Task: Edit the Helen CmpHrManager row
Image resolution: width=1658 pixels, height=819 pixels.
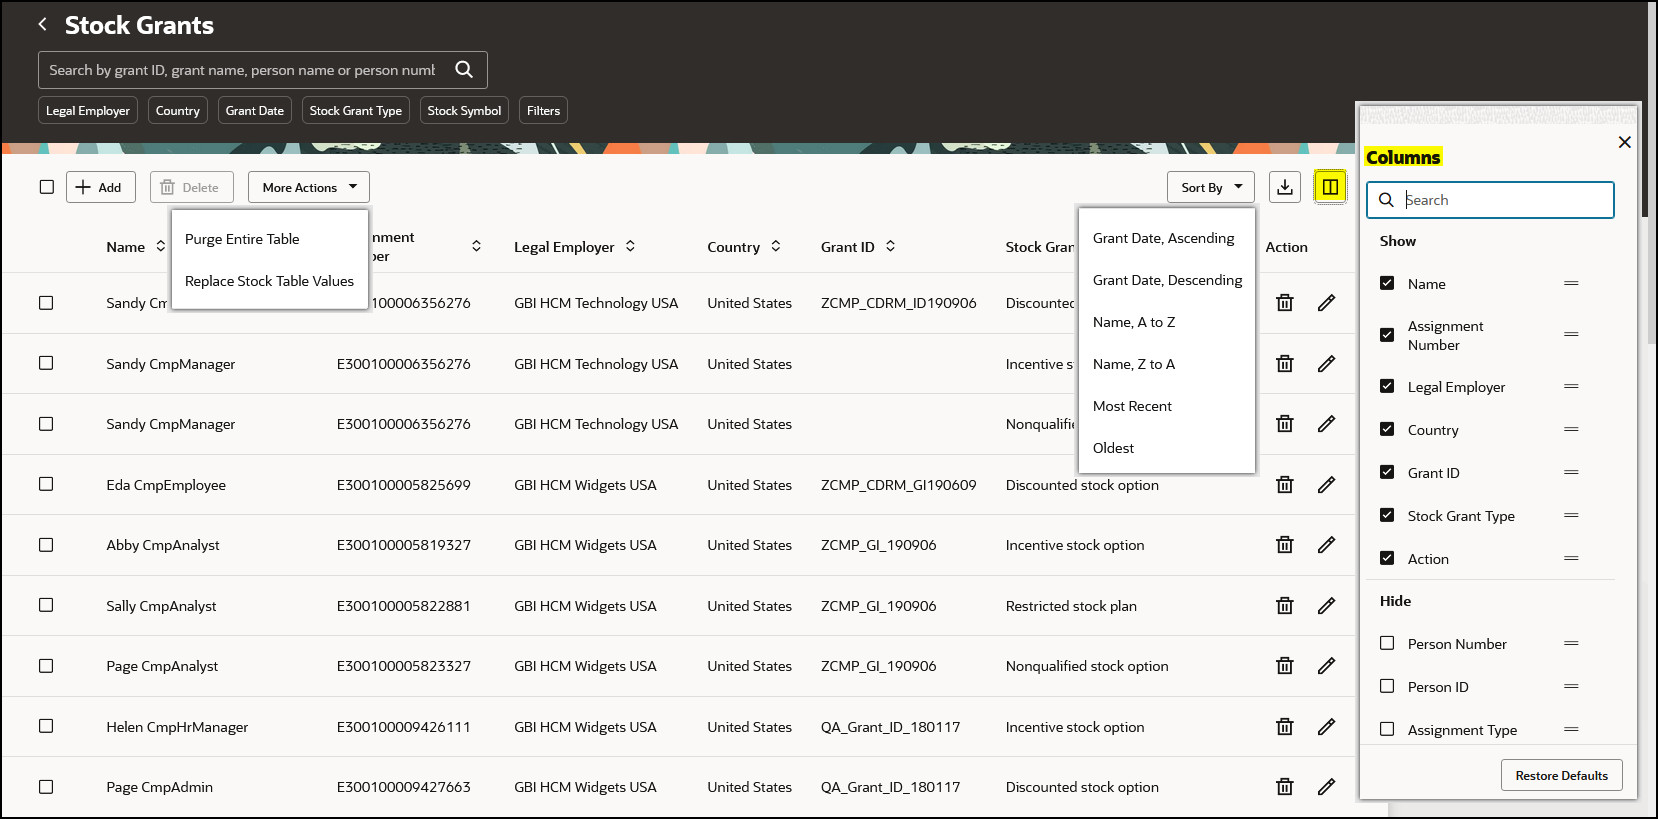Action: click(1326, 727)
